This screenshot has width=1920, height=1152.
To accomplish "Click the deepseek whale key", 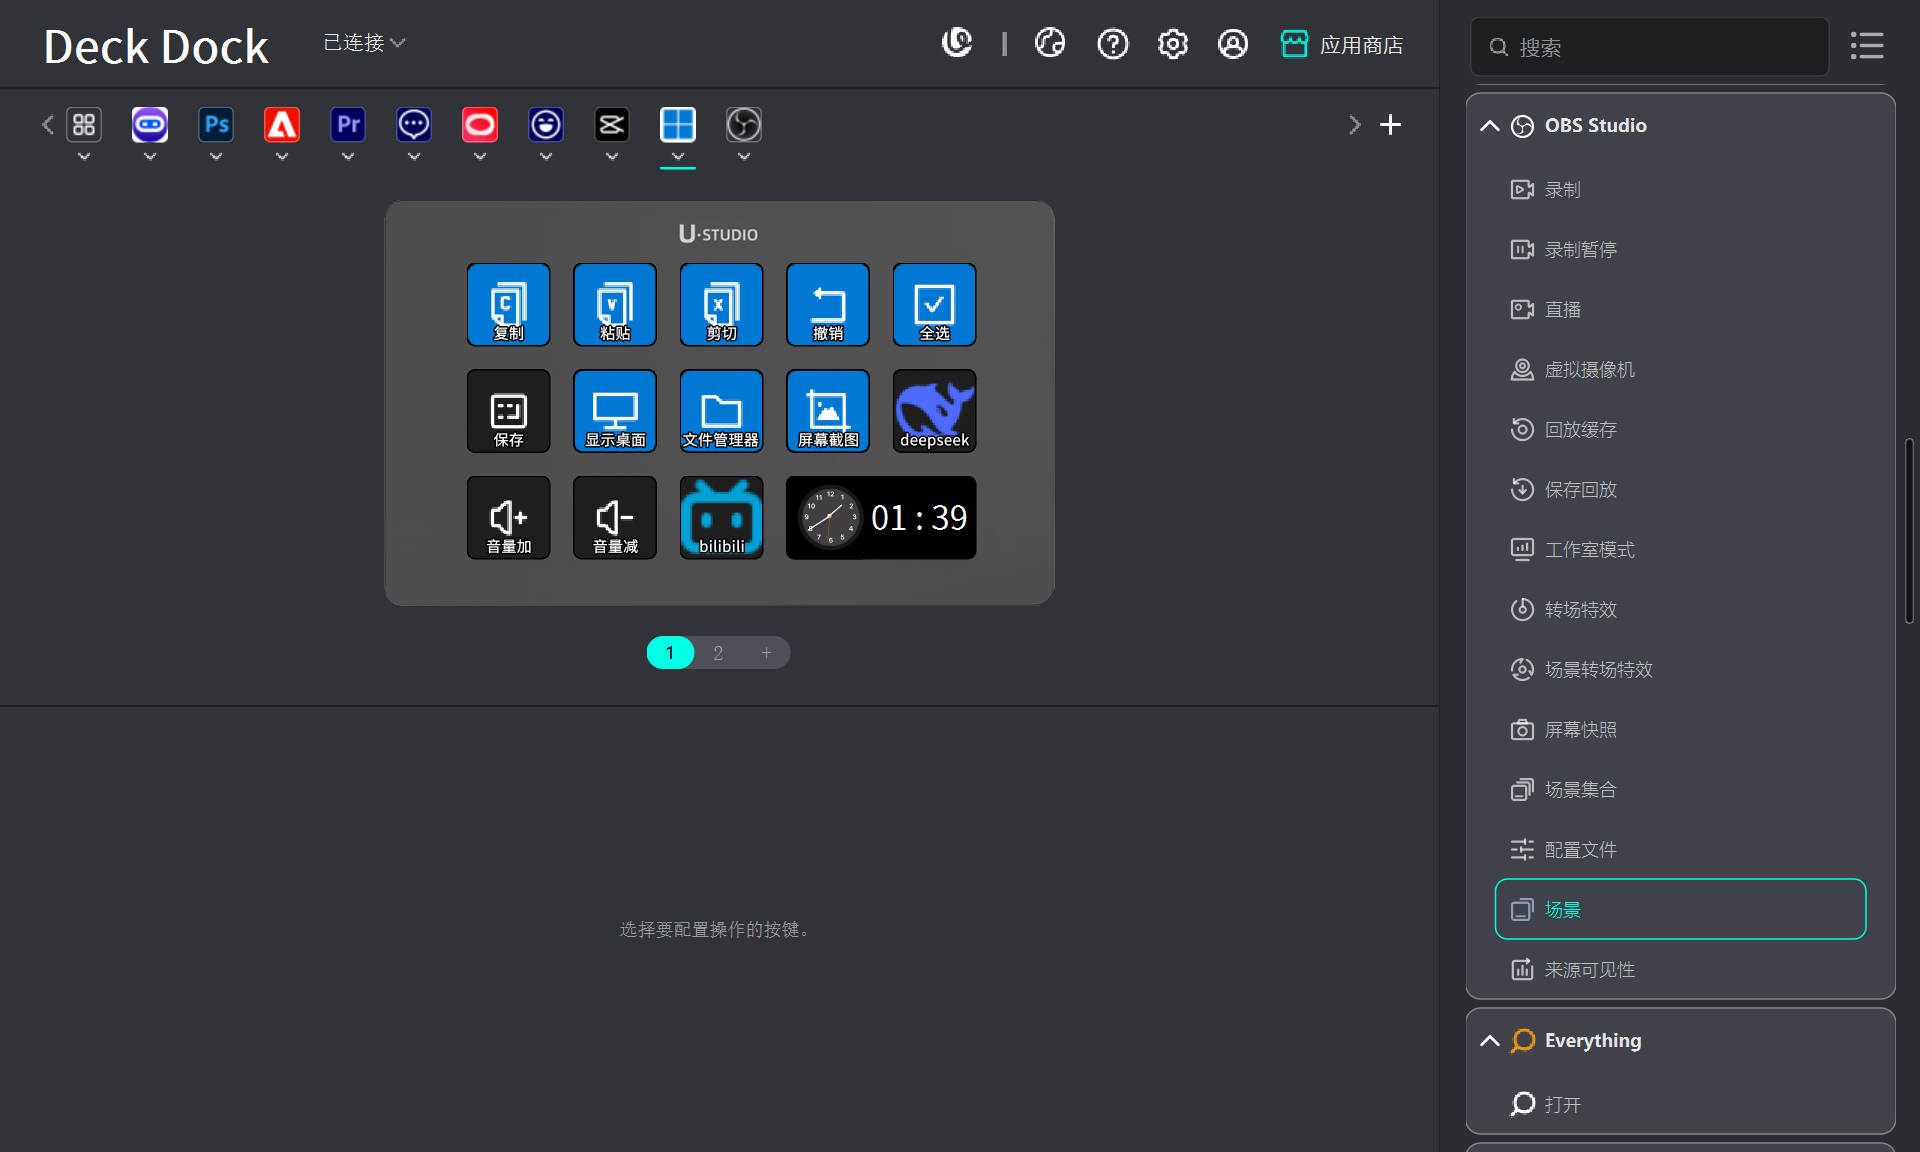I will pos(933,411).
